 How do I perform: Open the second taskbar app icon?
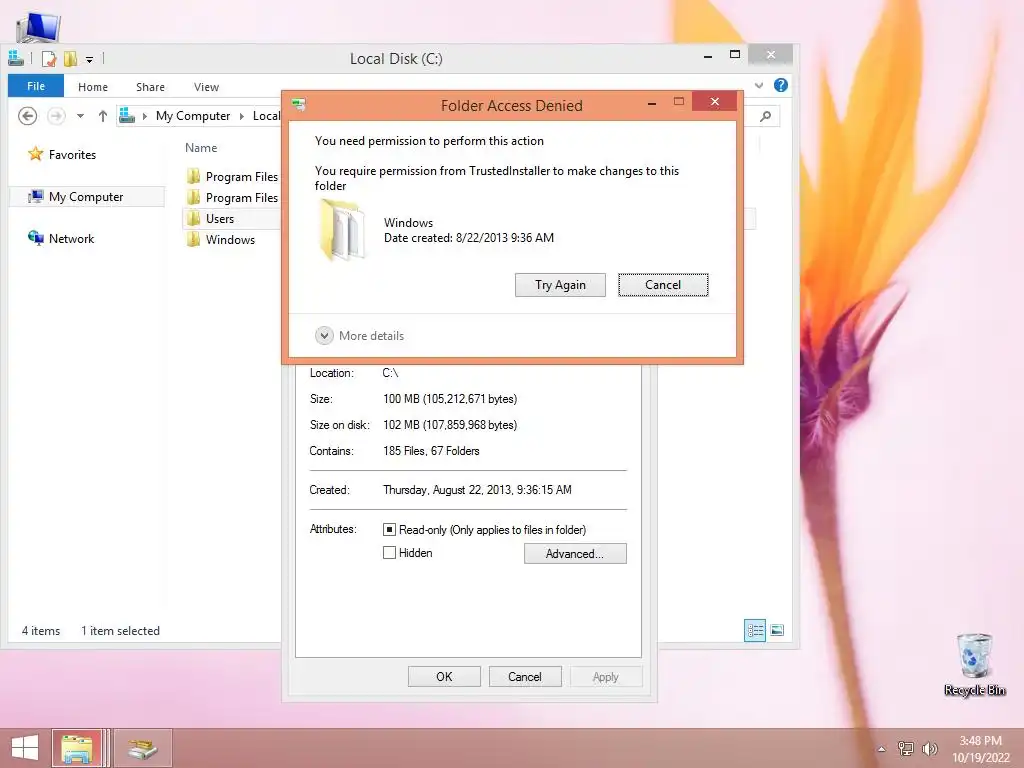click(x=142, y=748)
